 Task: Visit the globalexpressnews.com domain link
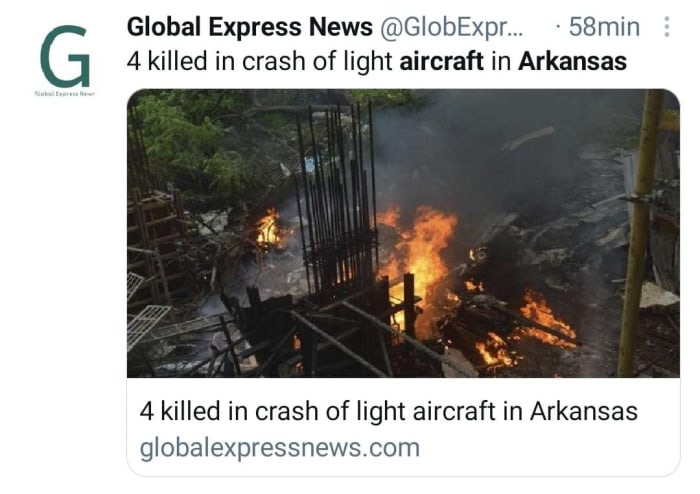pos(279,448)
